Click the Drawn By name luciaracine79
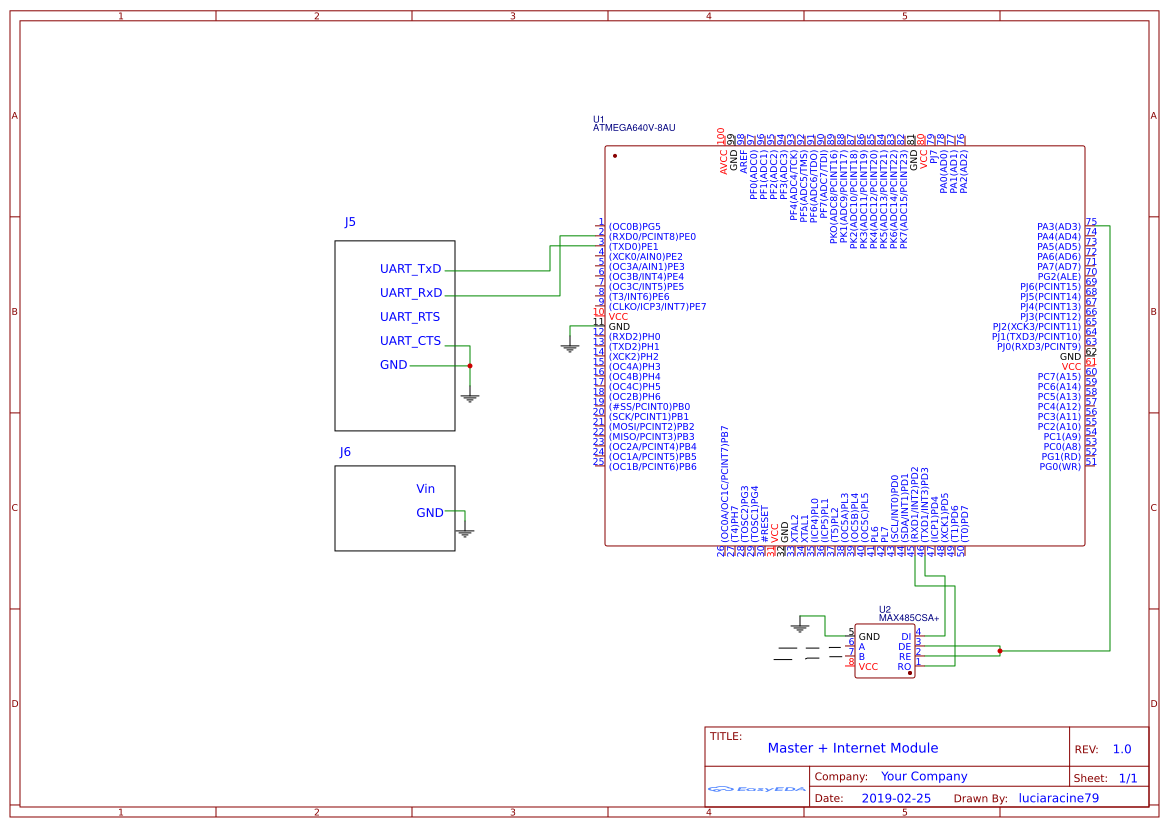The height and width of the screenshot is (827, 1169). pos(1060,797)
